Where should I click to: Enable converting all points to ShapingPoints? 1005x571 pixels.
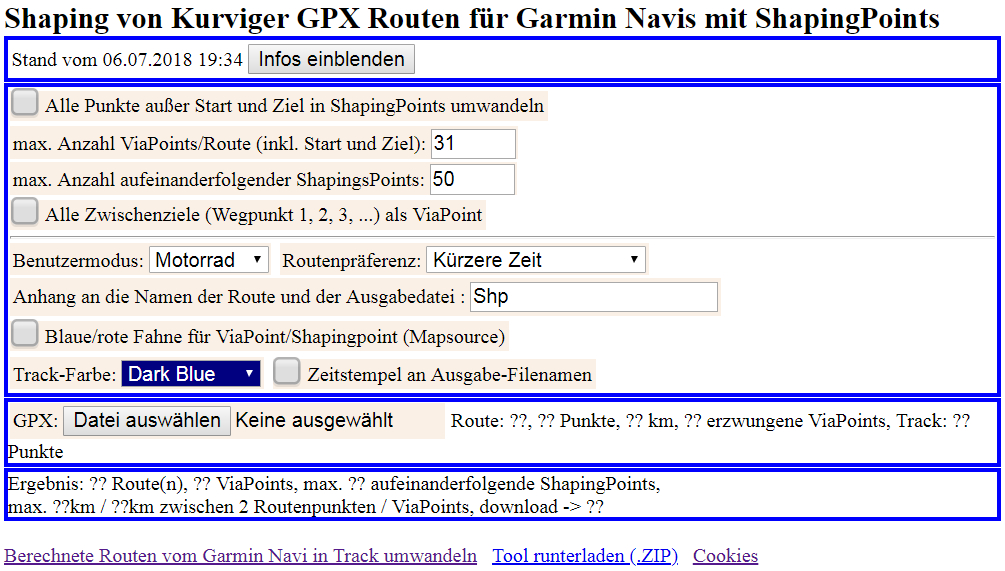point(26,103)
